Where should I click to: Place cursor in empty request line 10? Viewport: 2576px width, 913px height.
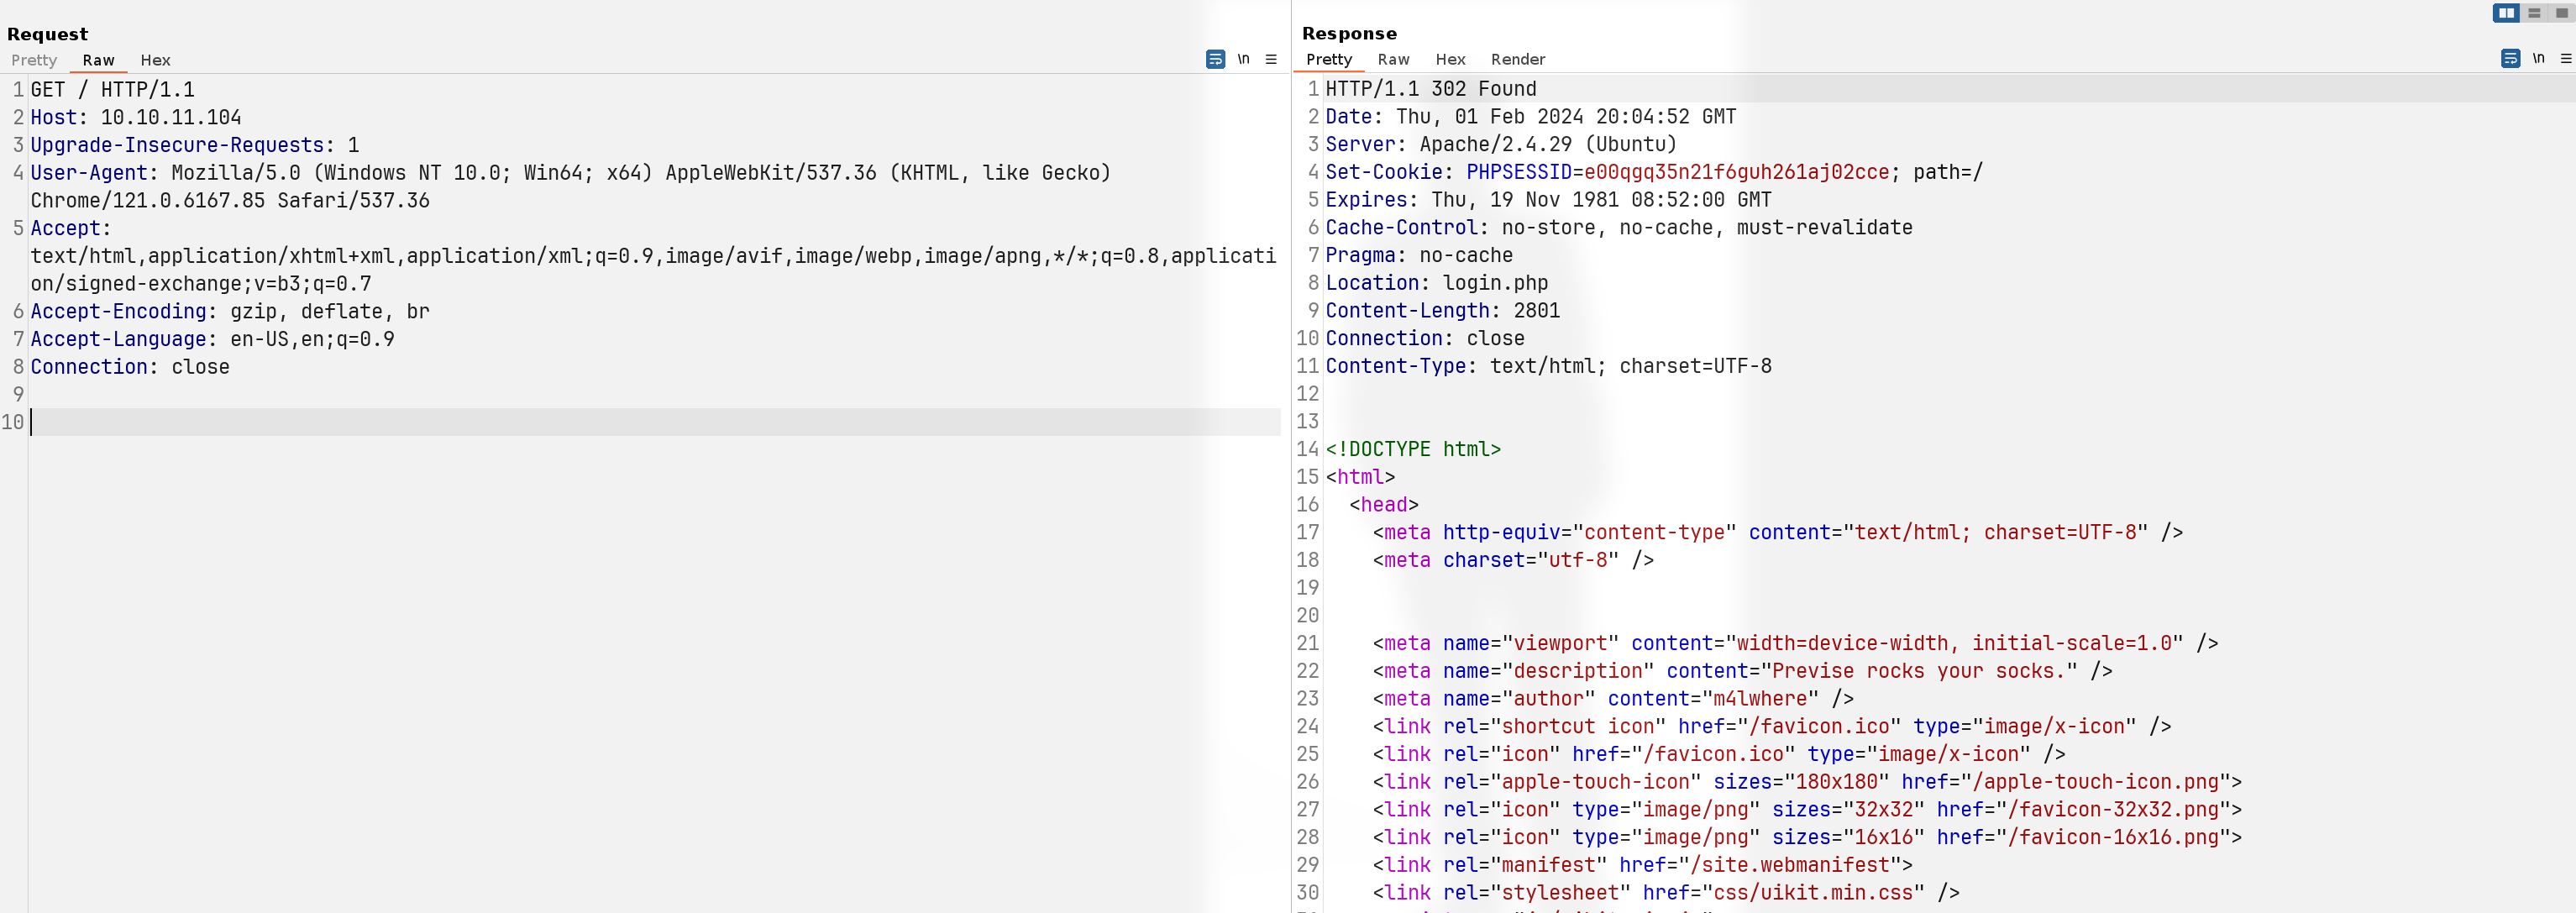pos(655,422)
